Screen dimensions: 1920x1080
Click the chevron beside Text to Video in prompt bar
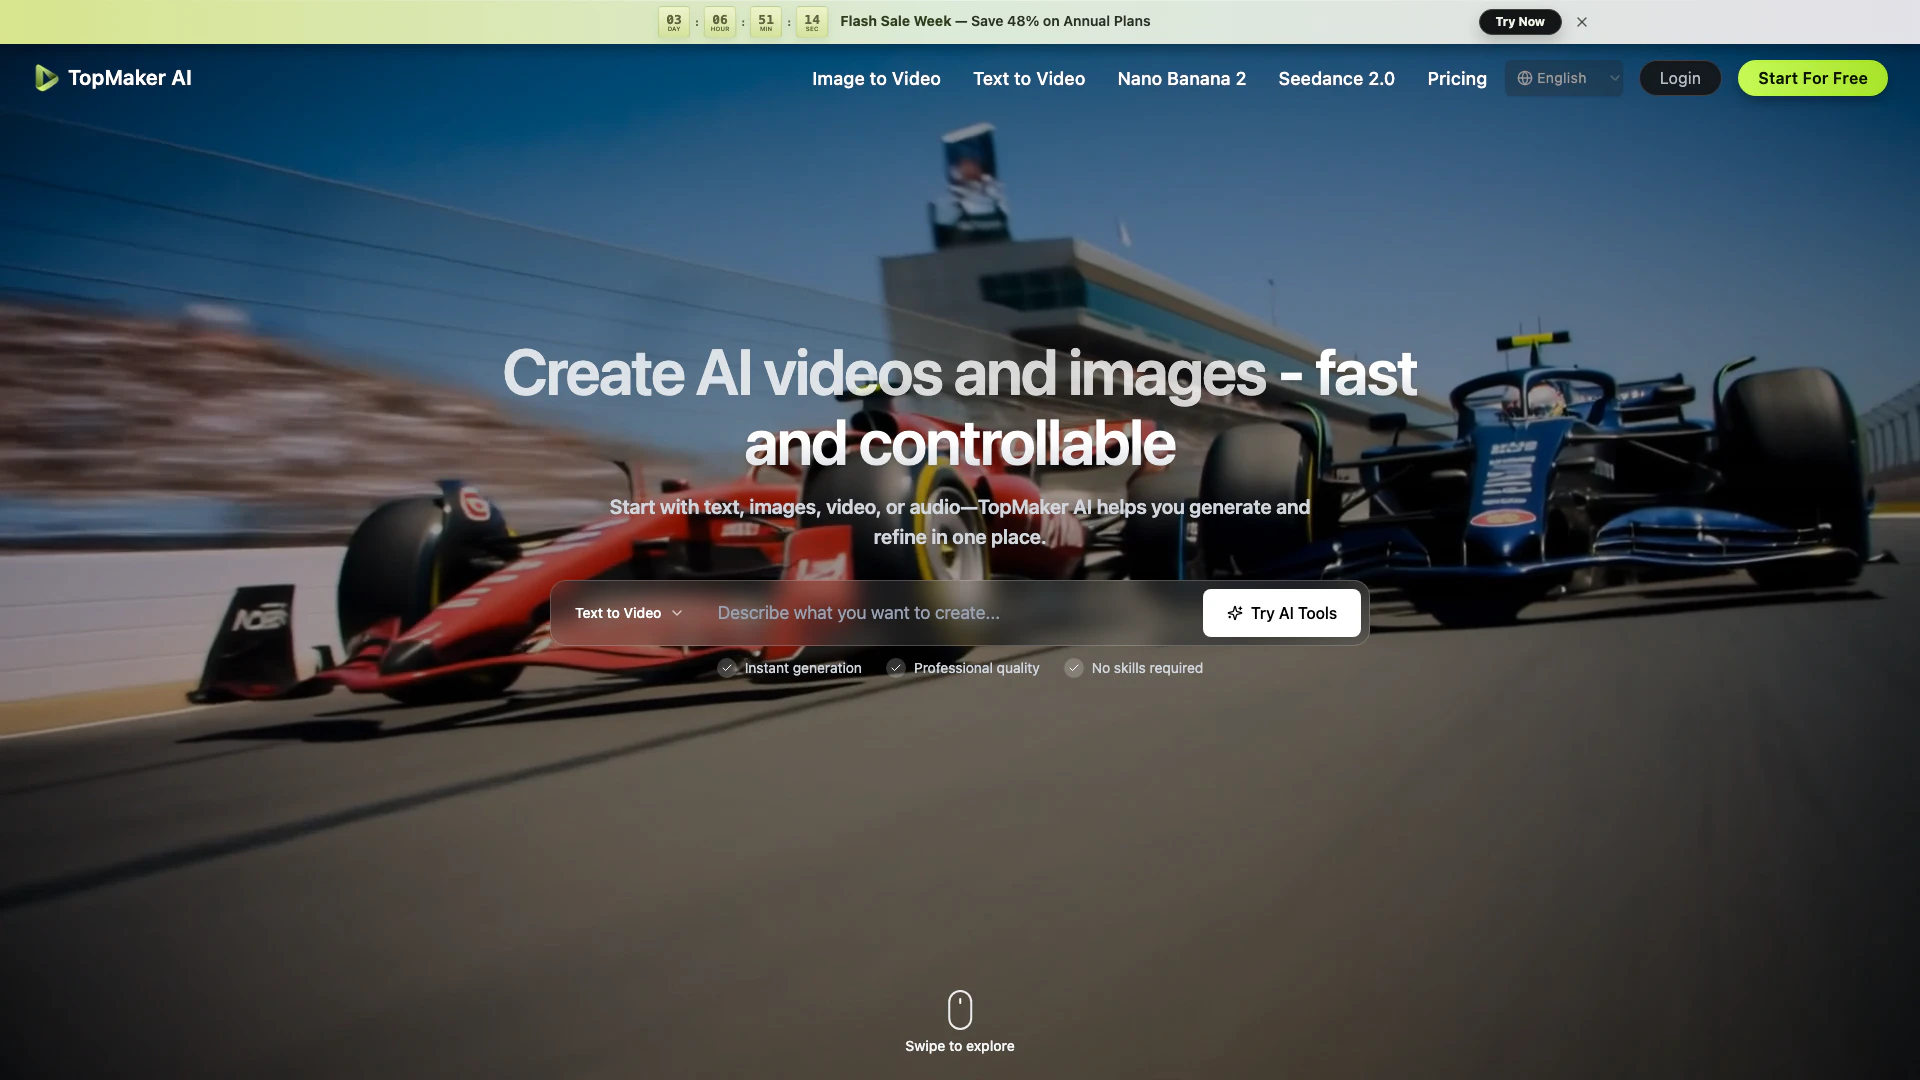click(677, 613)
